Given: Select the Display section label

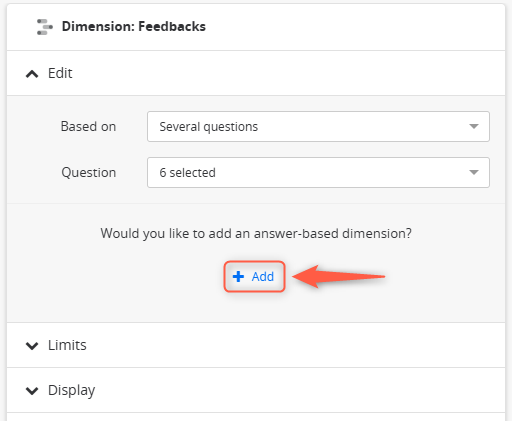Looking at the screenshot, I should pos(71,390).
